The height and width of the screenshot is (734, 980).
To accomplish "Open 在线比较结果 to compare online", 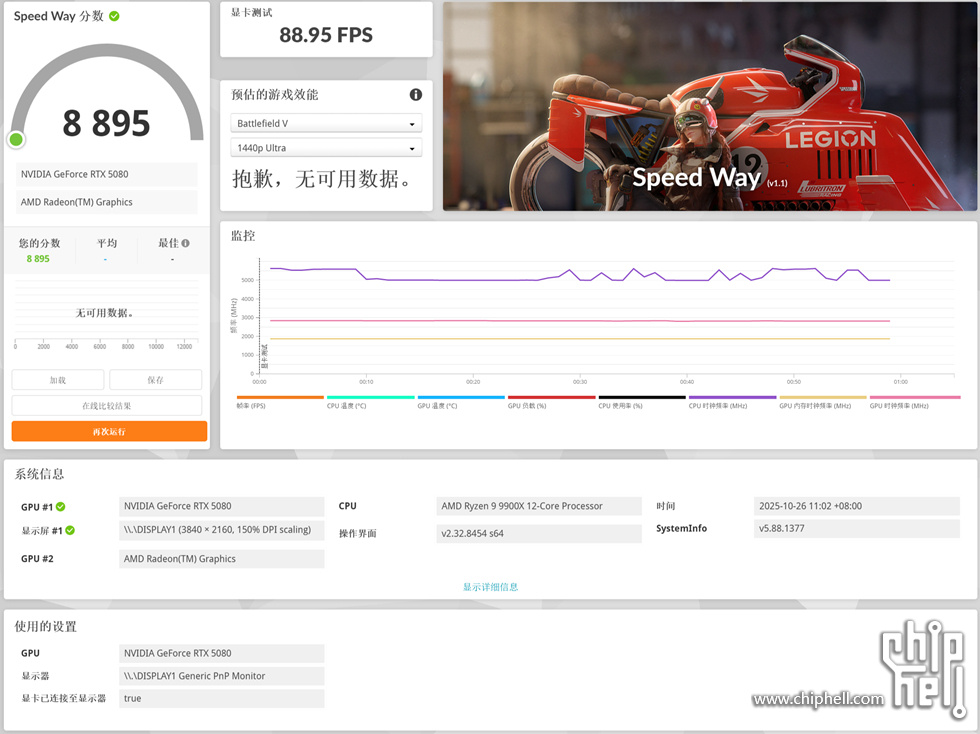I will tap(107, 406).
